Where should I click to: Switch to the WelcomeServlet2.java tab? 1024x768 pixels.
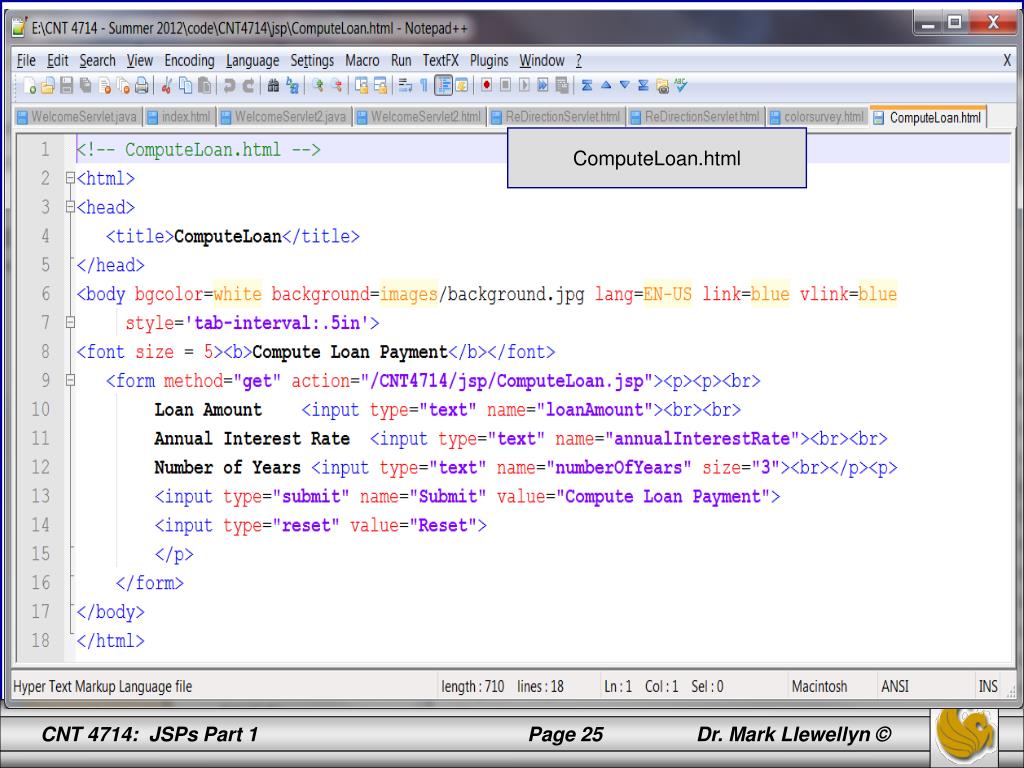click(283, 117)
